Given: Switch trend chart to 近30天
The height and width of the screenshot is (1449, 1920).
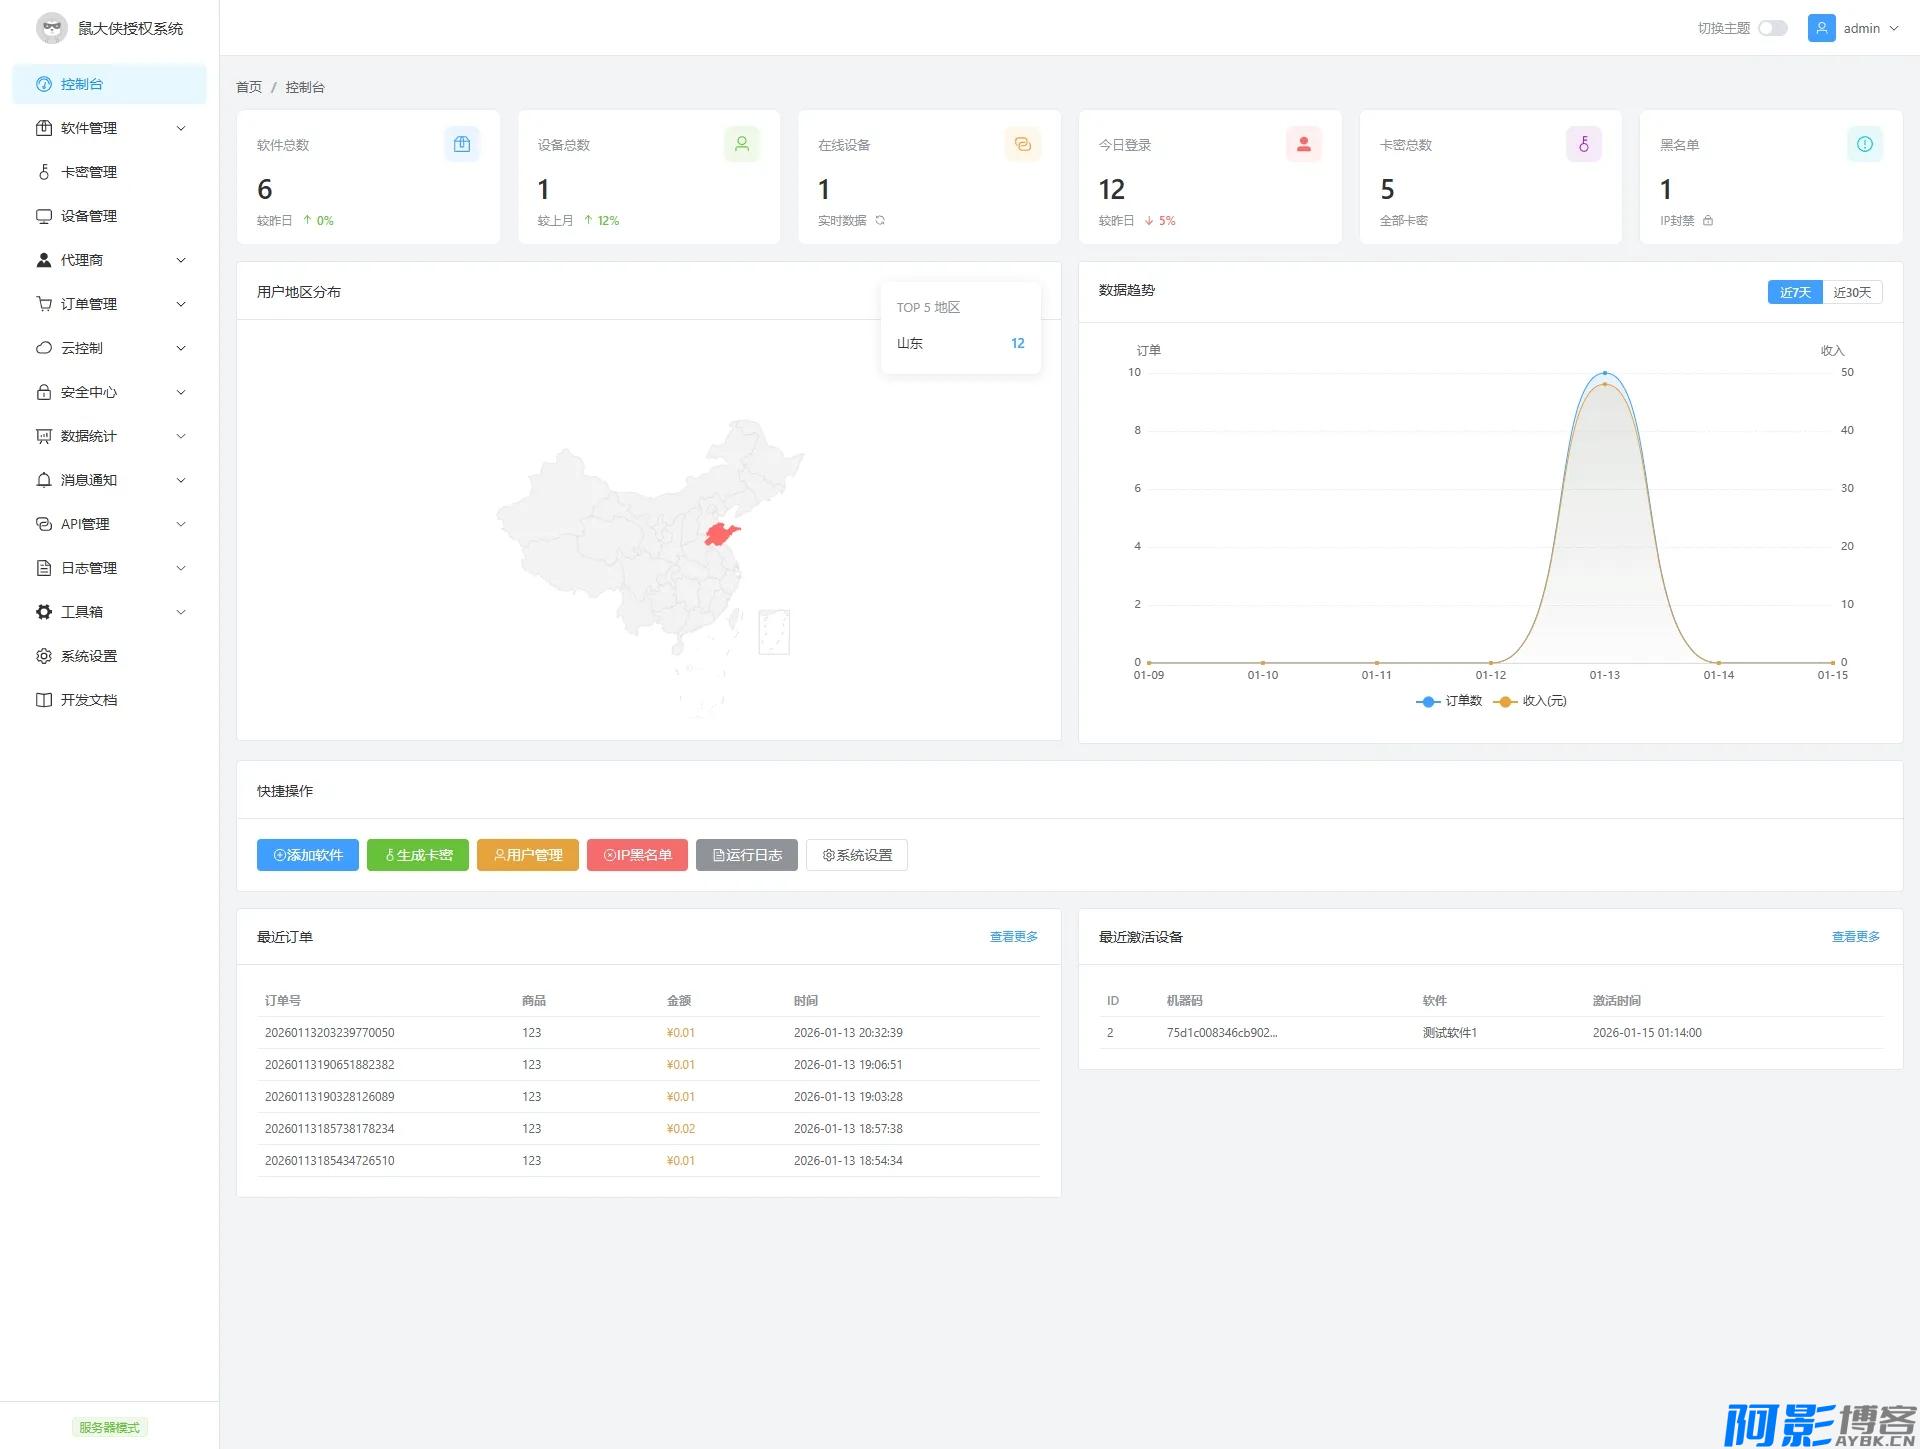Looking at the screenshot, I should click(1851, 292).
